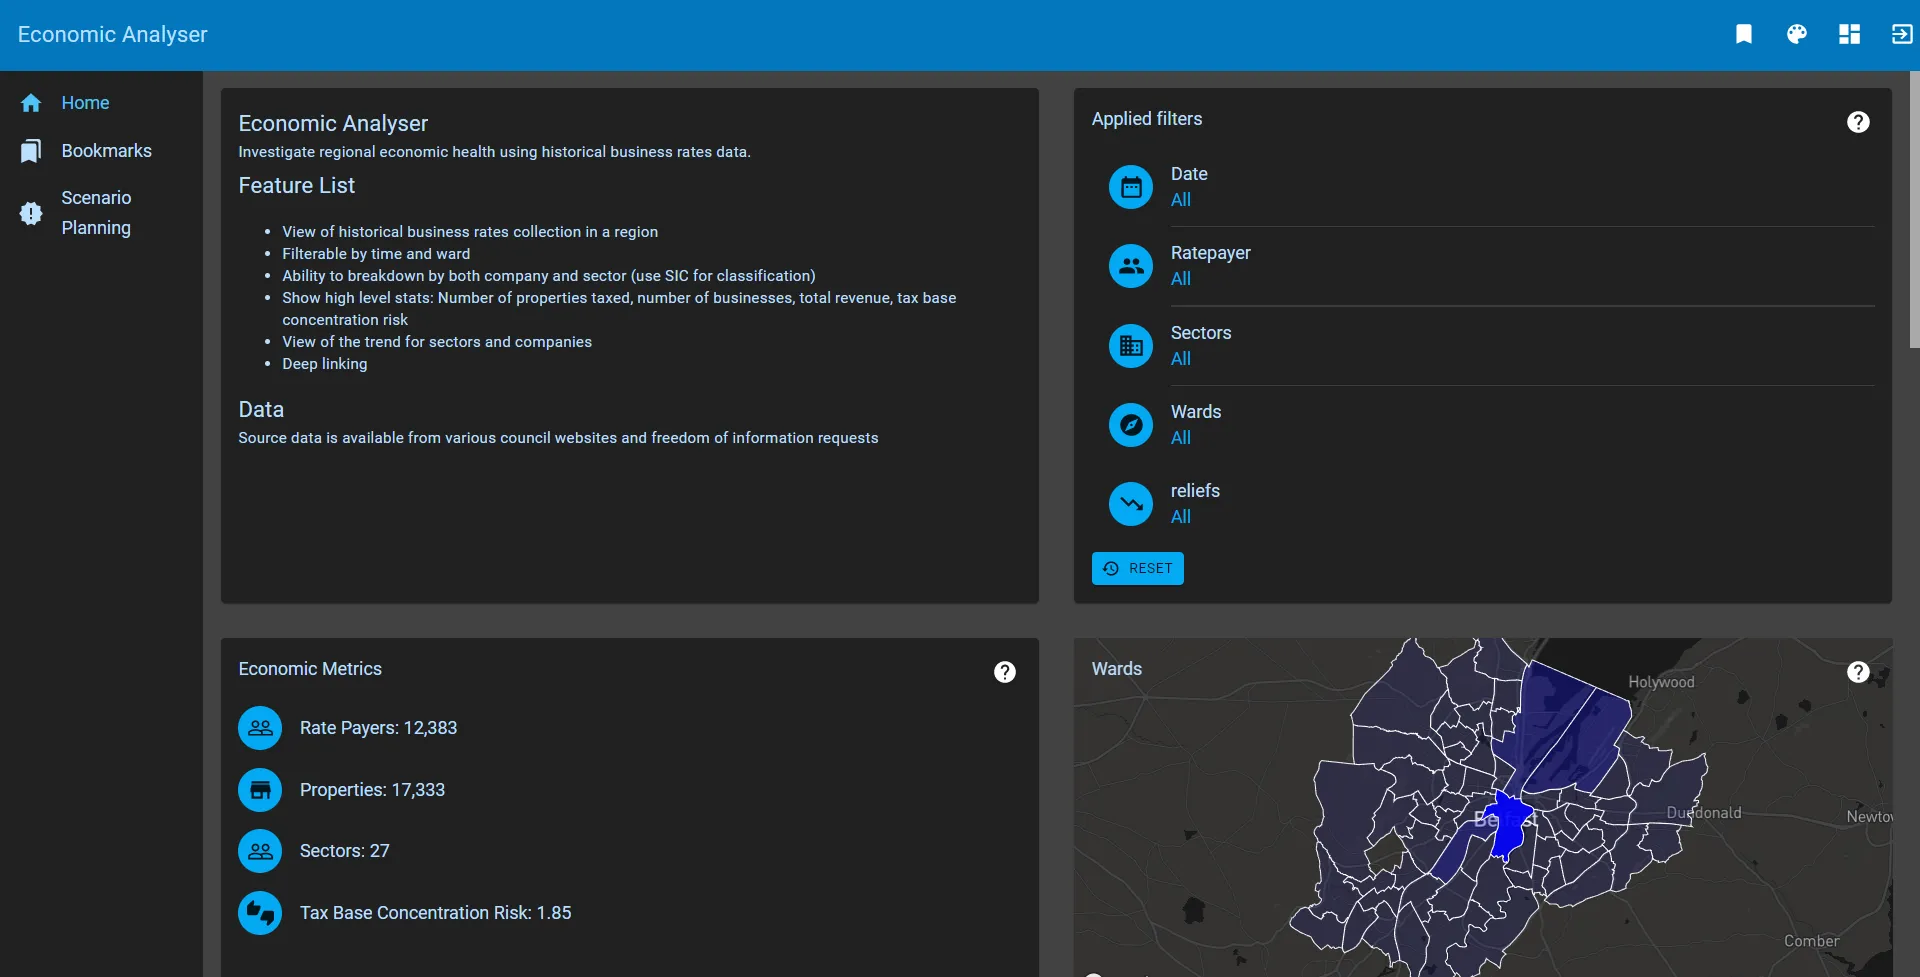This screenshot has width=1920, height=977.
Task: Click the Tax Base Concentration Risk icon
Action: point(260,913)
